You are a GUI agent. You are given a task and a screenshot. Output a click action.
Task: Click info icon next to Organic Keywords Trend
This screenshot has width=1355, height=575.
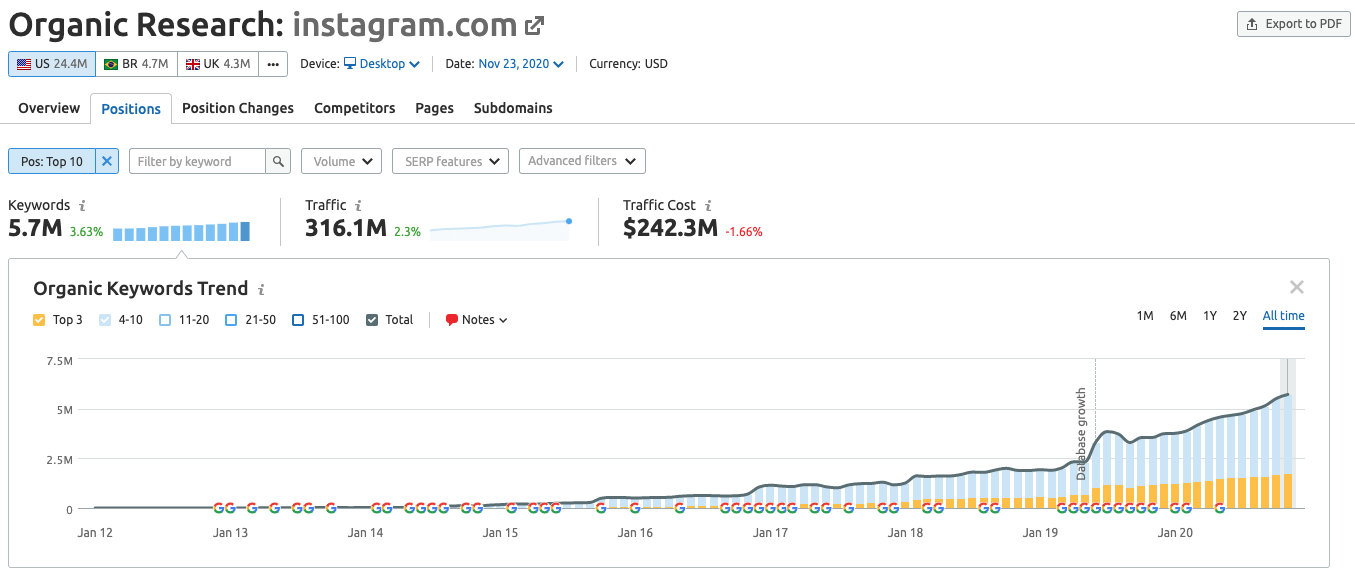pos(261,289)
